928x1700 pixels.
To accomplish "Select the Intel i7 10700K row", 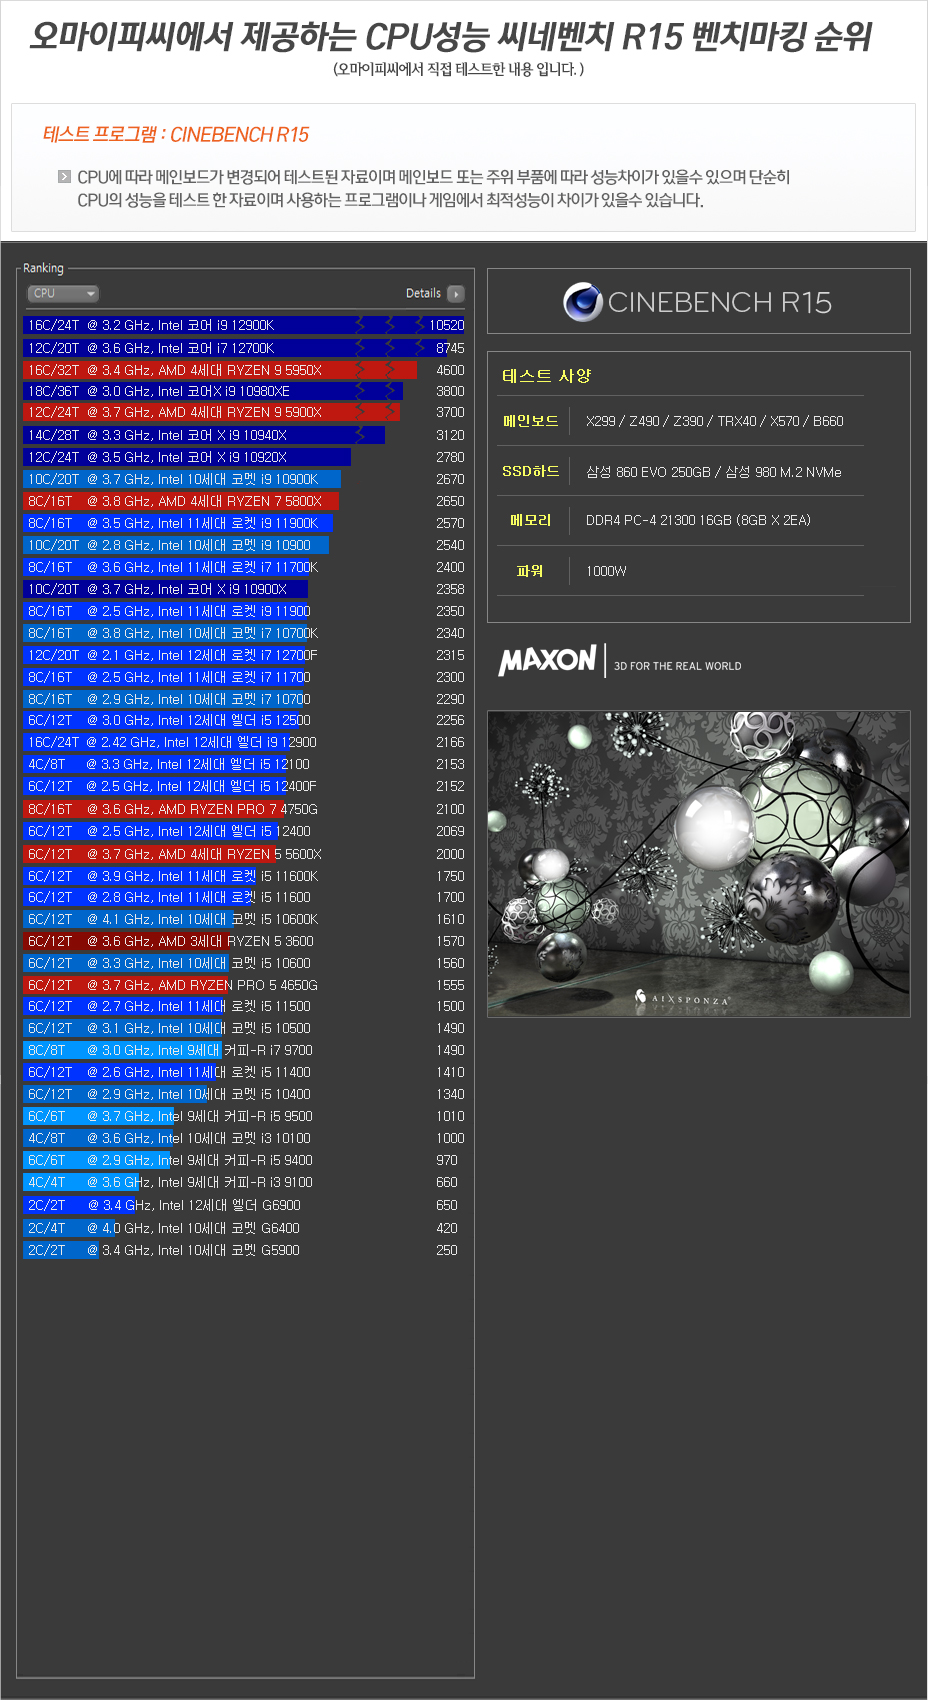I will [x=244, y=633].
